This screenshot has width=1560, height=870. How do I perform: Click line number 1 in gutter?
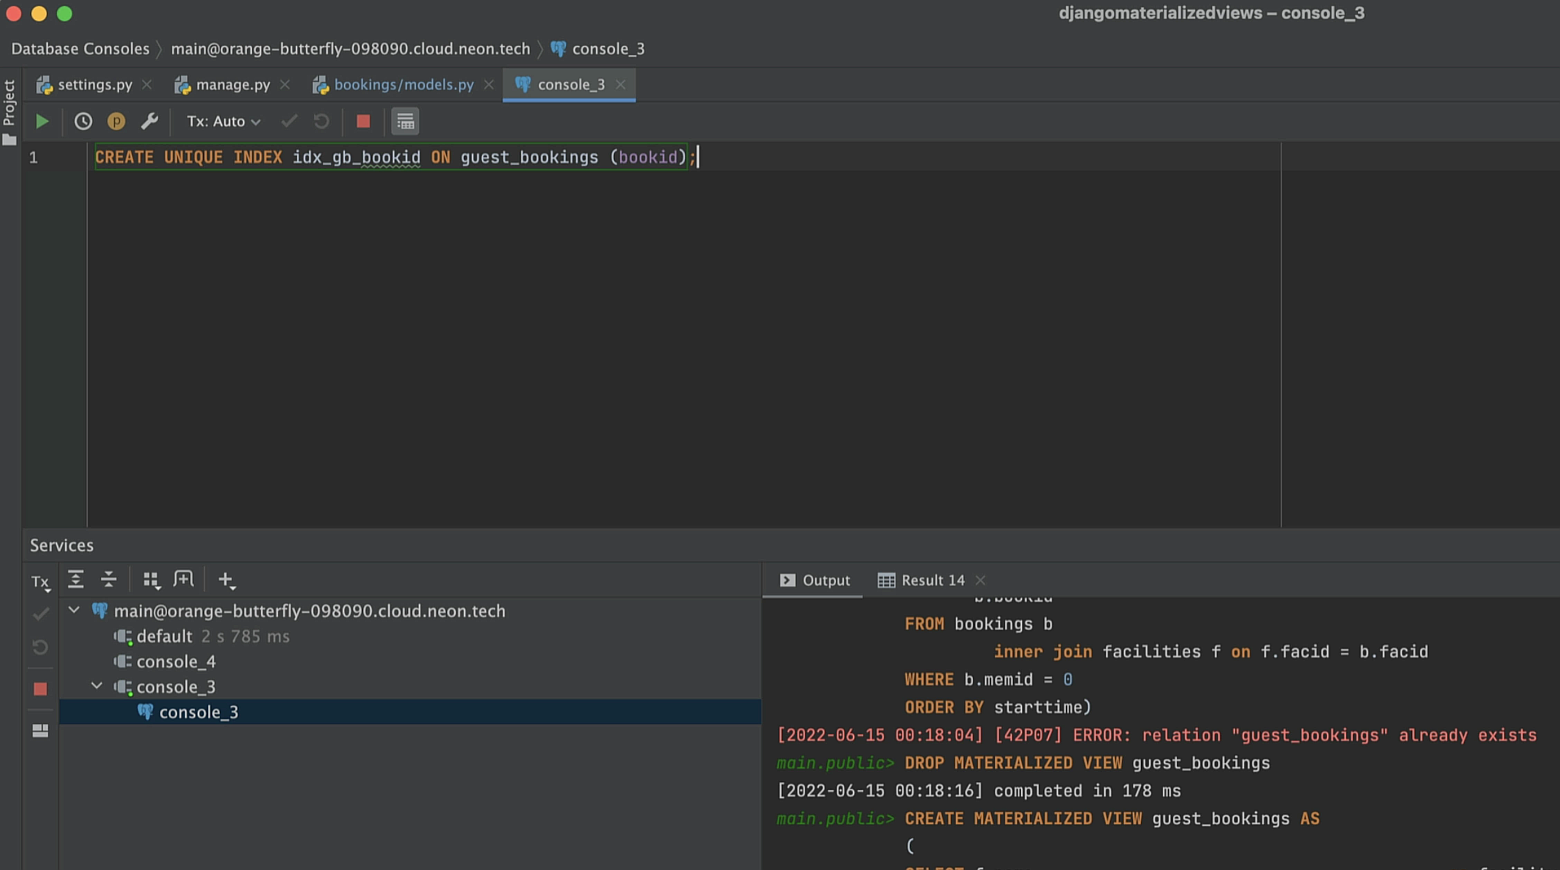pos(33,157)
